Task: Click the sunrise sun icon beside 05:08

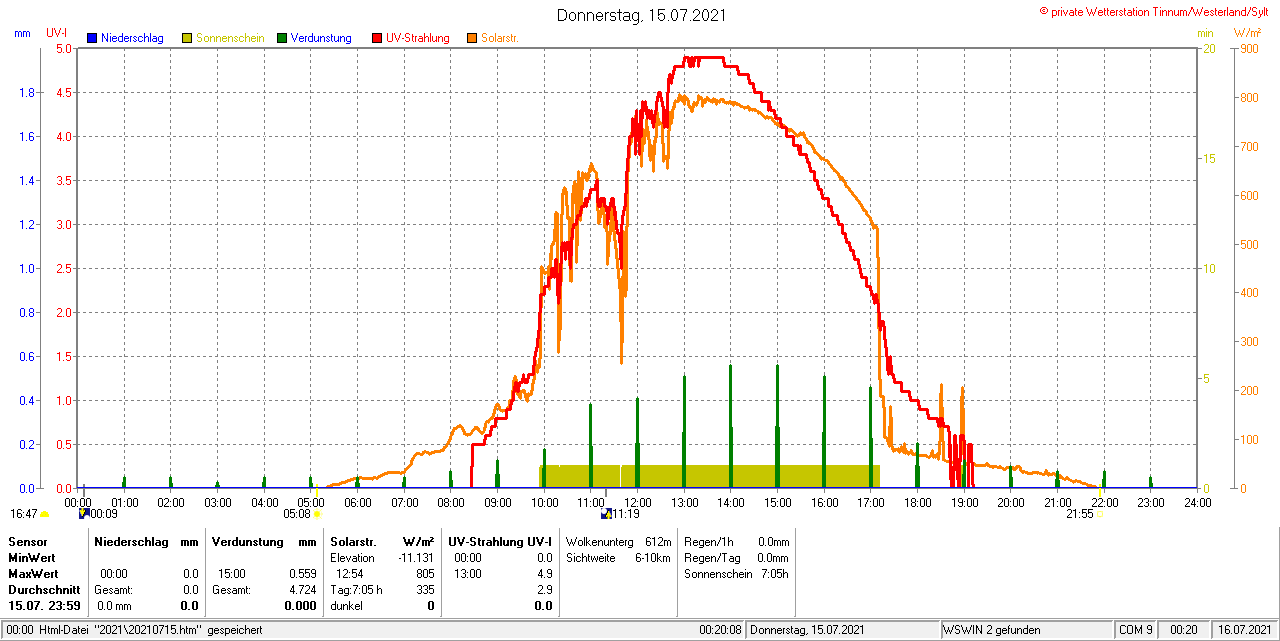Action: 317,514
